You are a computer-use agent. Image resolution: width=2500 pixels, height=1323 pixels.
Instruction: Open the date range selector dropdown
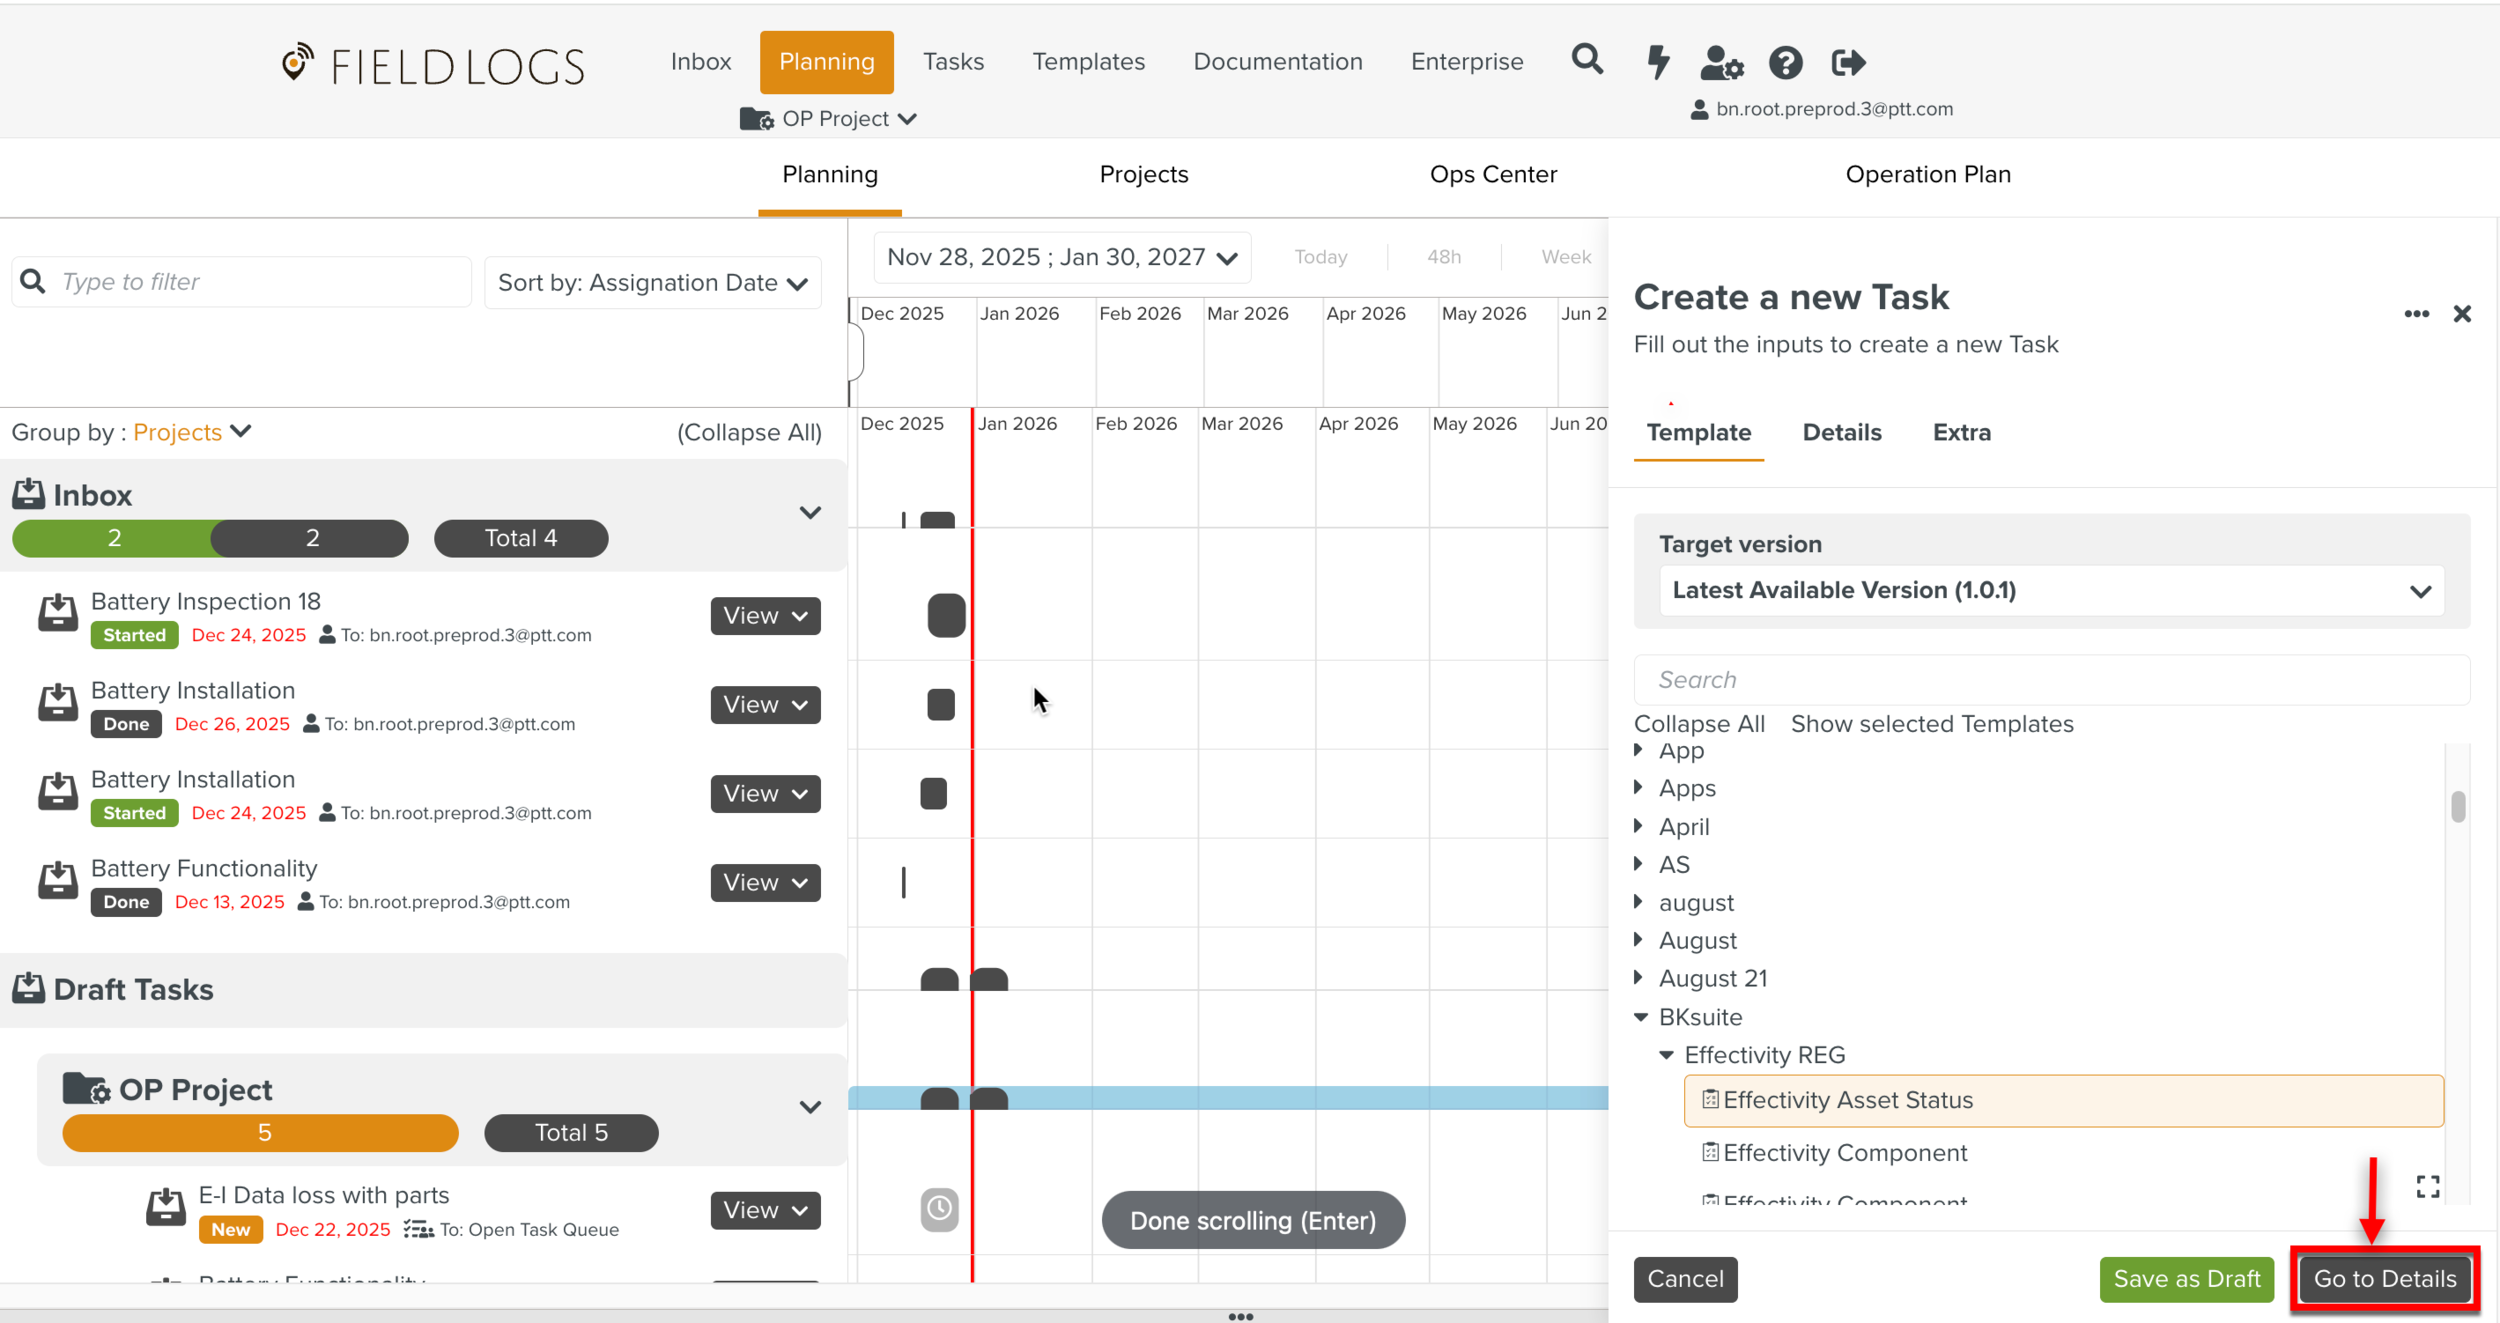[1061, 258]
